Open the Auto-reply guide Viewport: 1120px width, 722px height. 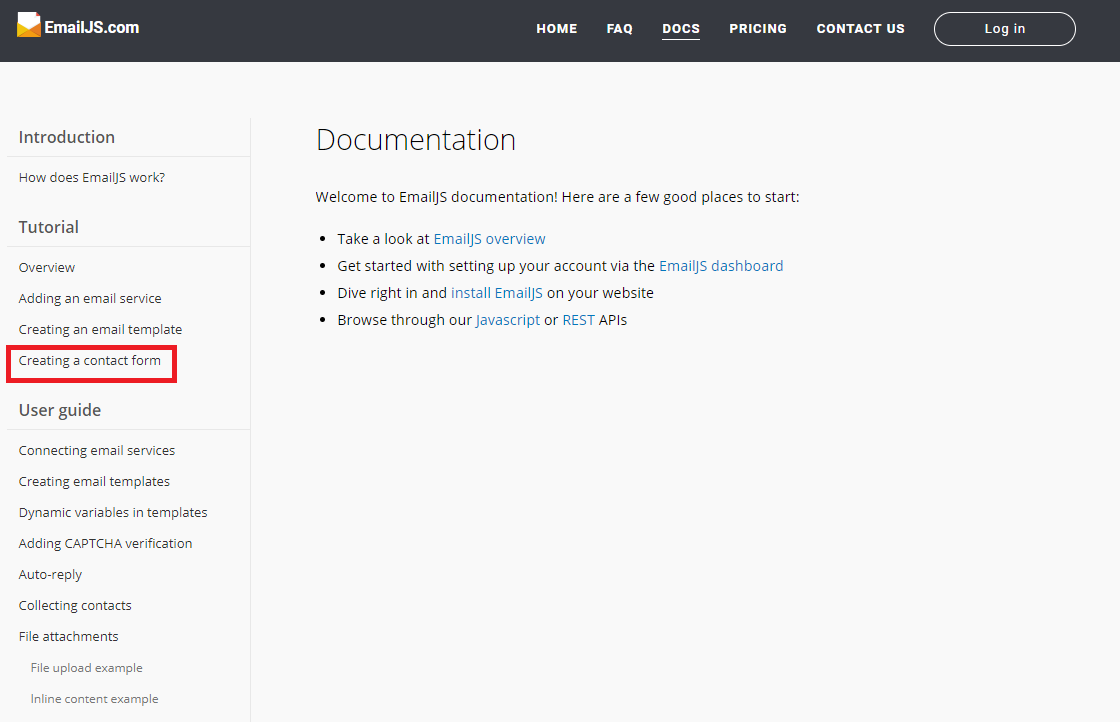(50, 574)
